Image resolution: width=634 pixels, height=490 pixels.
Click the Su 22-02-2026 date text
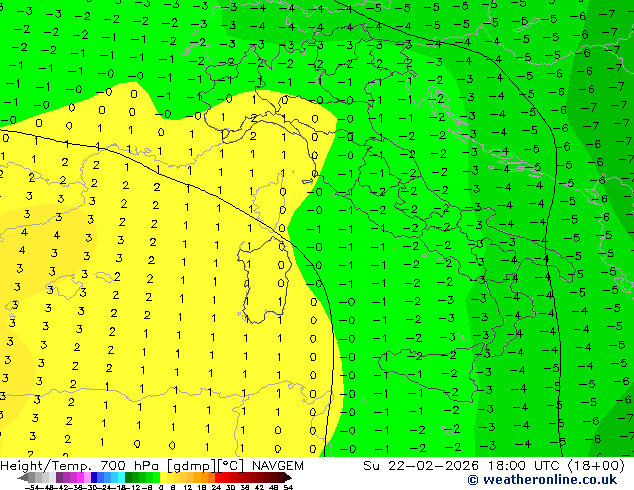[421, 466]
